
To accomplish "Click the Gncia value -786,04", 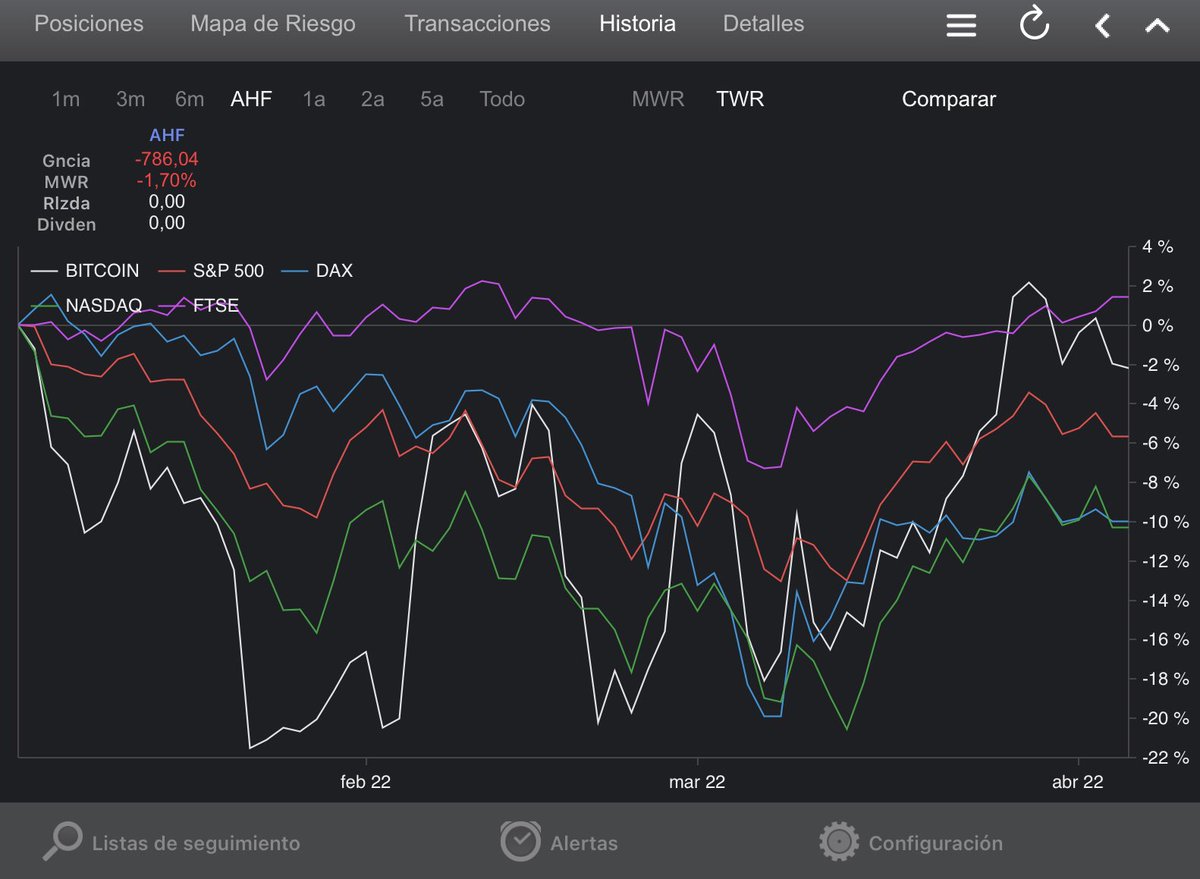I will [x=167, y=160].
